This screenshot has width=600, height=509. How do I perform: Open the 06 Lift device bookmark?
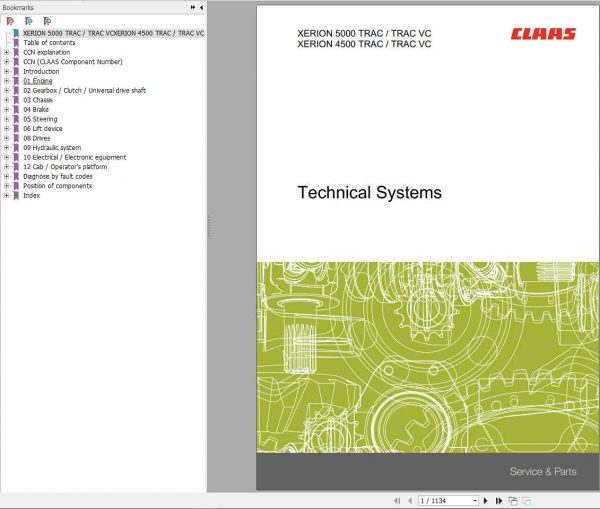[x=43, y=129]
